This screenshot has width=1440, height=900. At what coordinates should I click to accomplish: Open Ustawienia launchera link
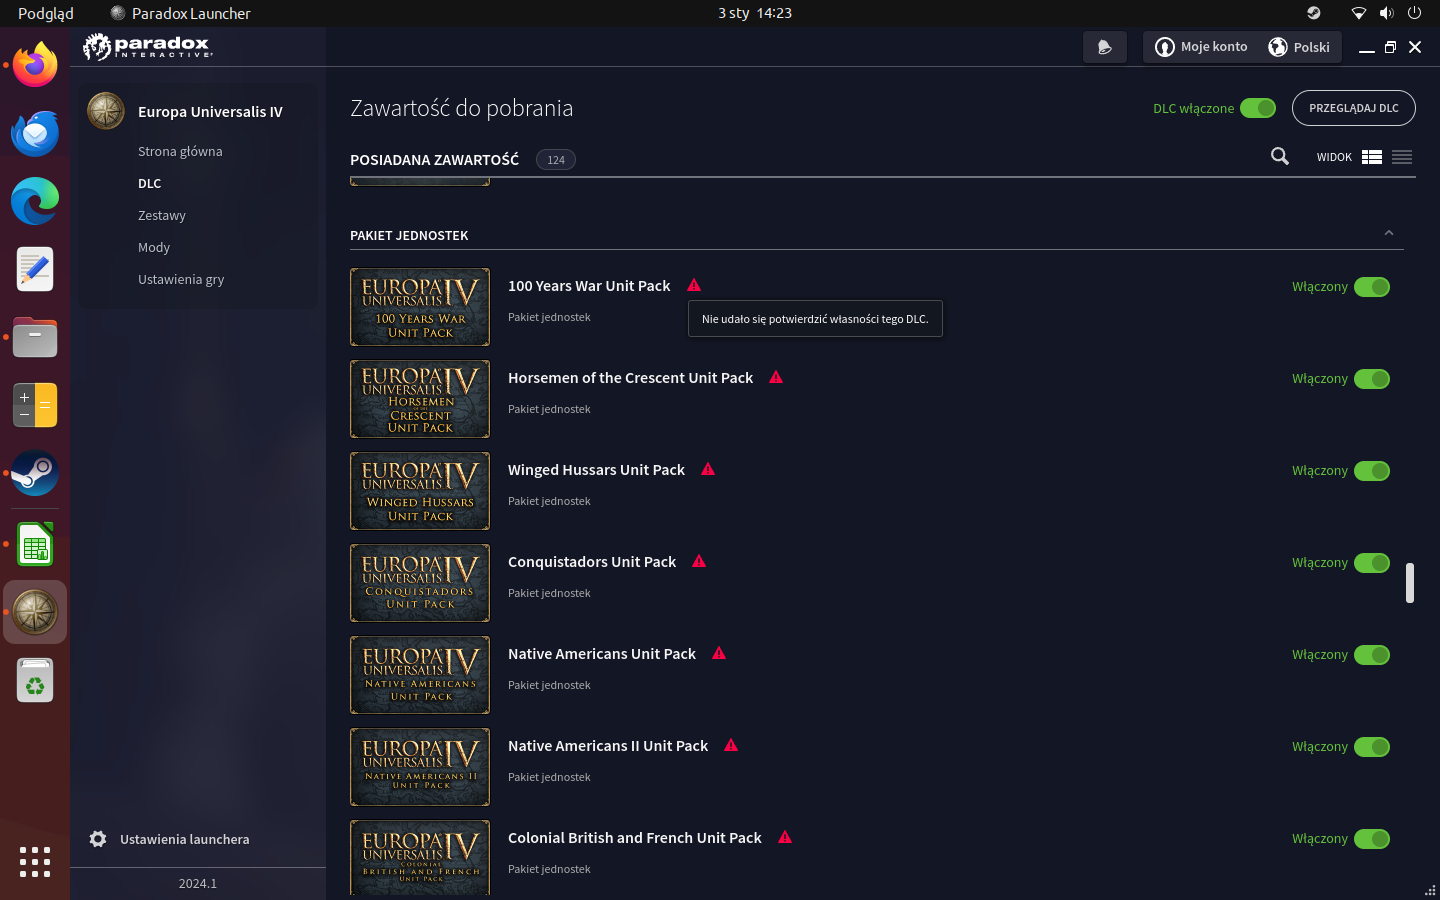click(x=185, y=839)
